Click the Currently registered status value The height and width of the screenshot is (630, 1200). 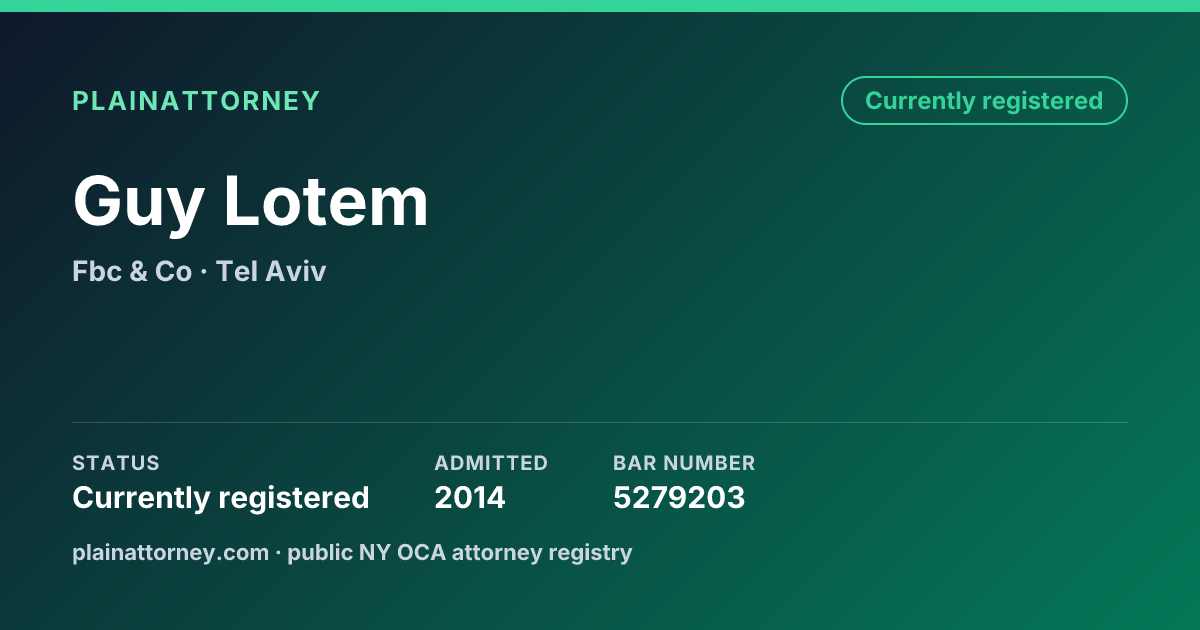[x=221, y=498]
